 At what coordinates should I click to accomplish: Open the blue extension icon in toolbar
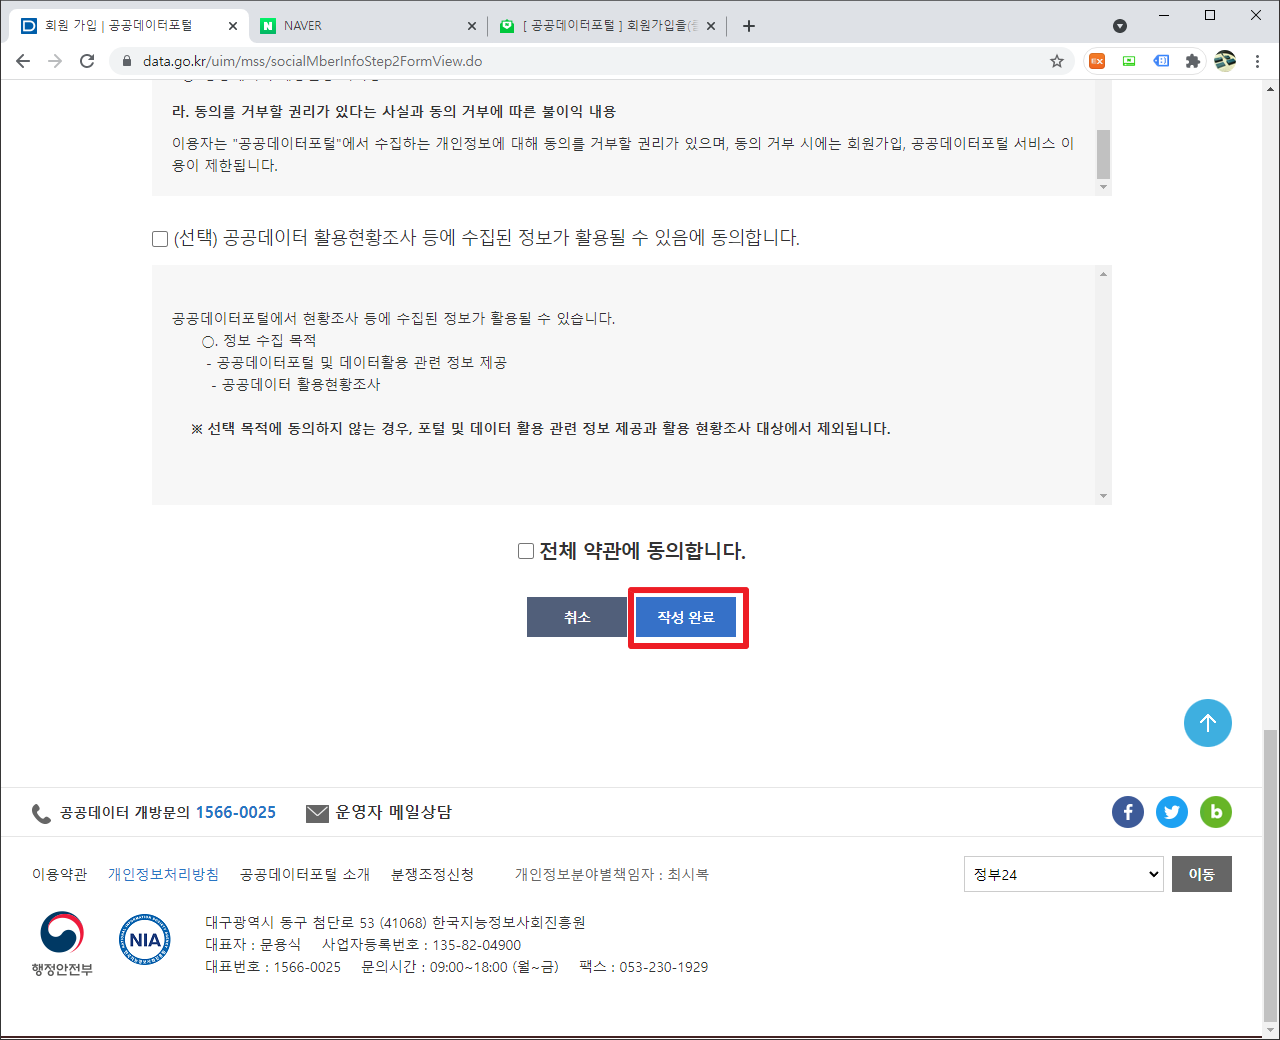pyautogui.click(x=1161, y=61)
